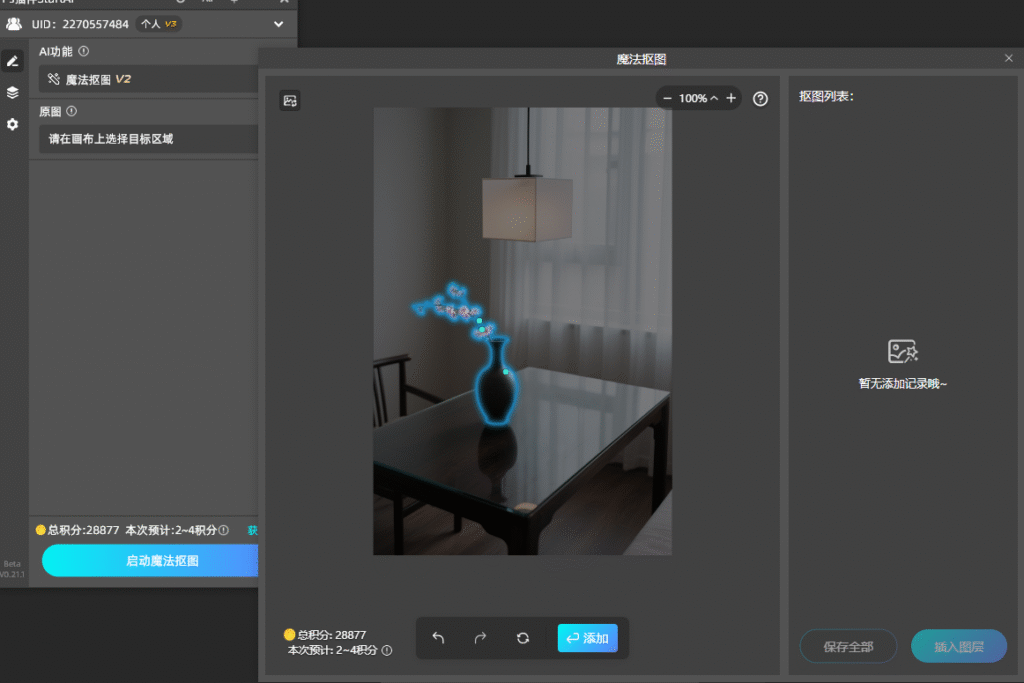The height and width of the screenshot is (683, 1024).
Task: Click info icon next to AI功能
Action: (x=84, y=51)
